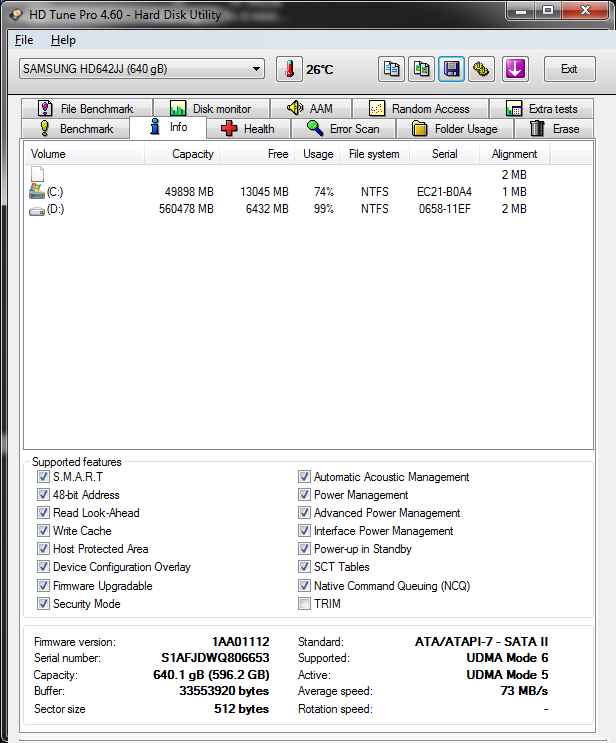This screenshot has height=743, width=616.
Task: Toggle the Security Mode checkbox
Action: (x=43, y=604)
